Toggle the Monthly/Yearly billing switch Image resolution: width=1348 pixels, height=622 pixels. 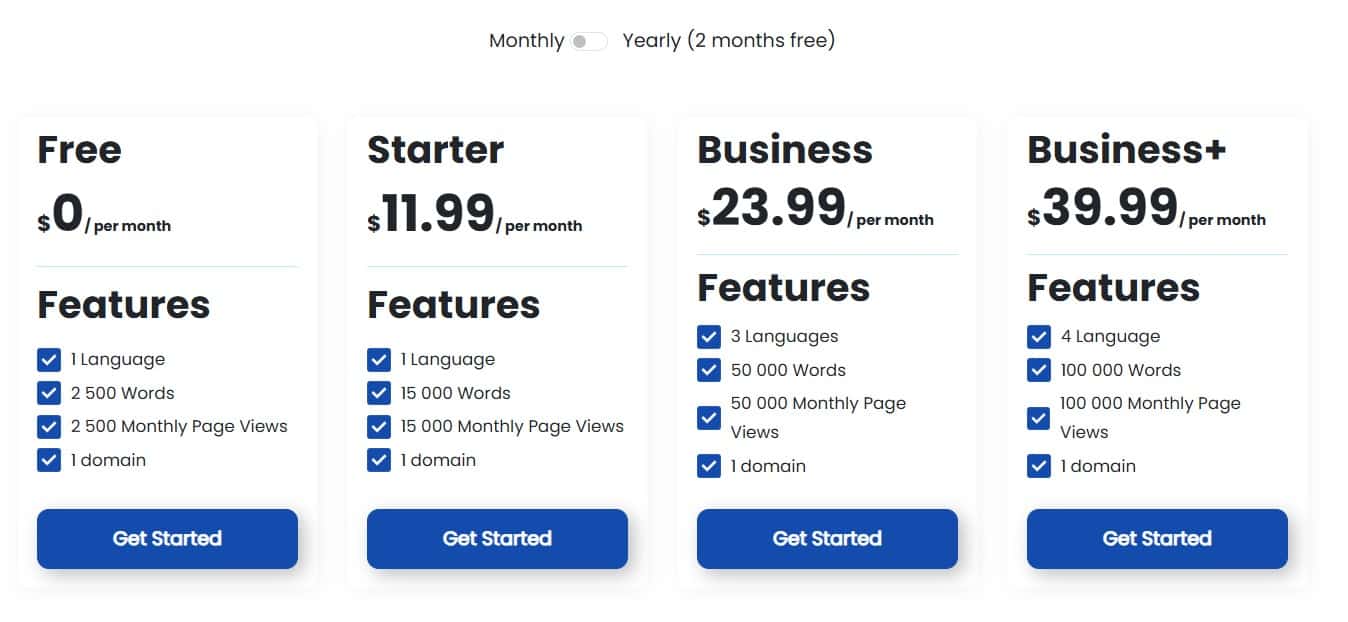pyautogui.click(x=589, y=41)
